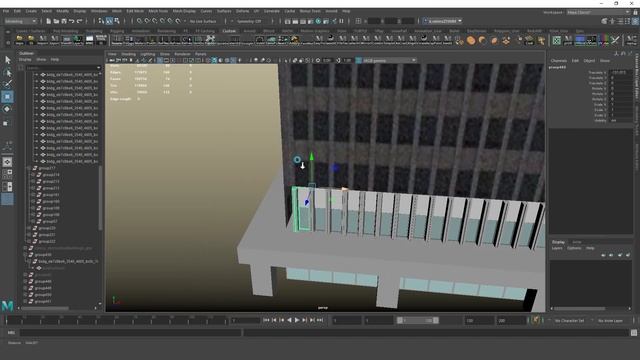Viewport: 640px width, 360px height.
Task: Open the Symmetry: Off dropdown
Action: click(x=249, y=21)
